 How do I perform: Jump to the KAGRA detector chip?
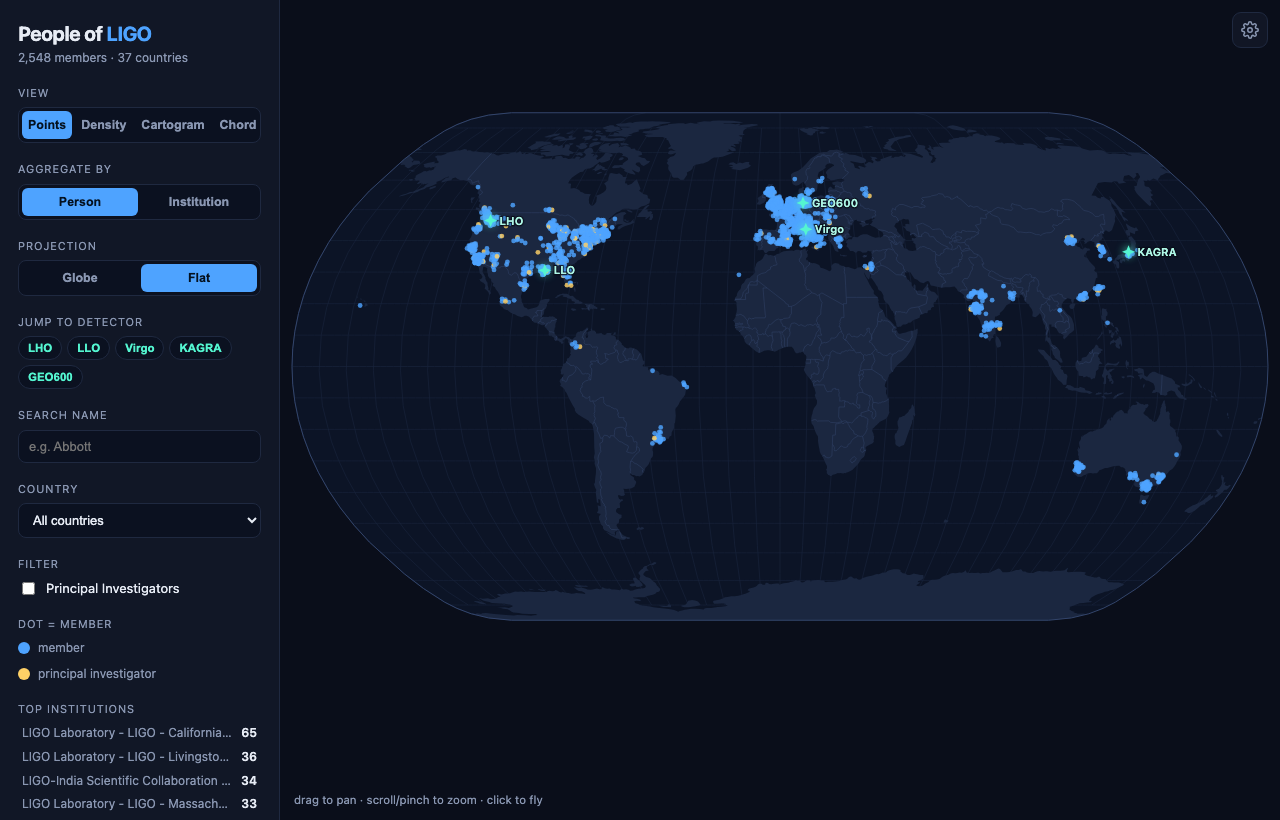(201, 348)
